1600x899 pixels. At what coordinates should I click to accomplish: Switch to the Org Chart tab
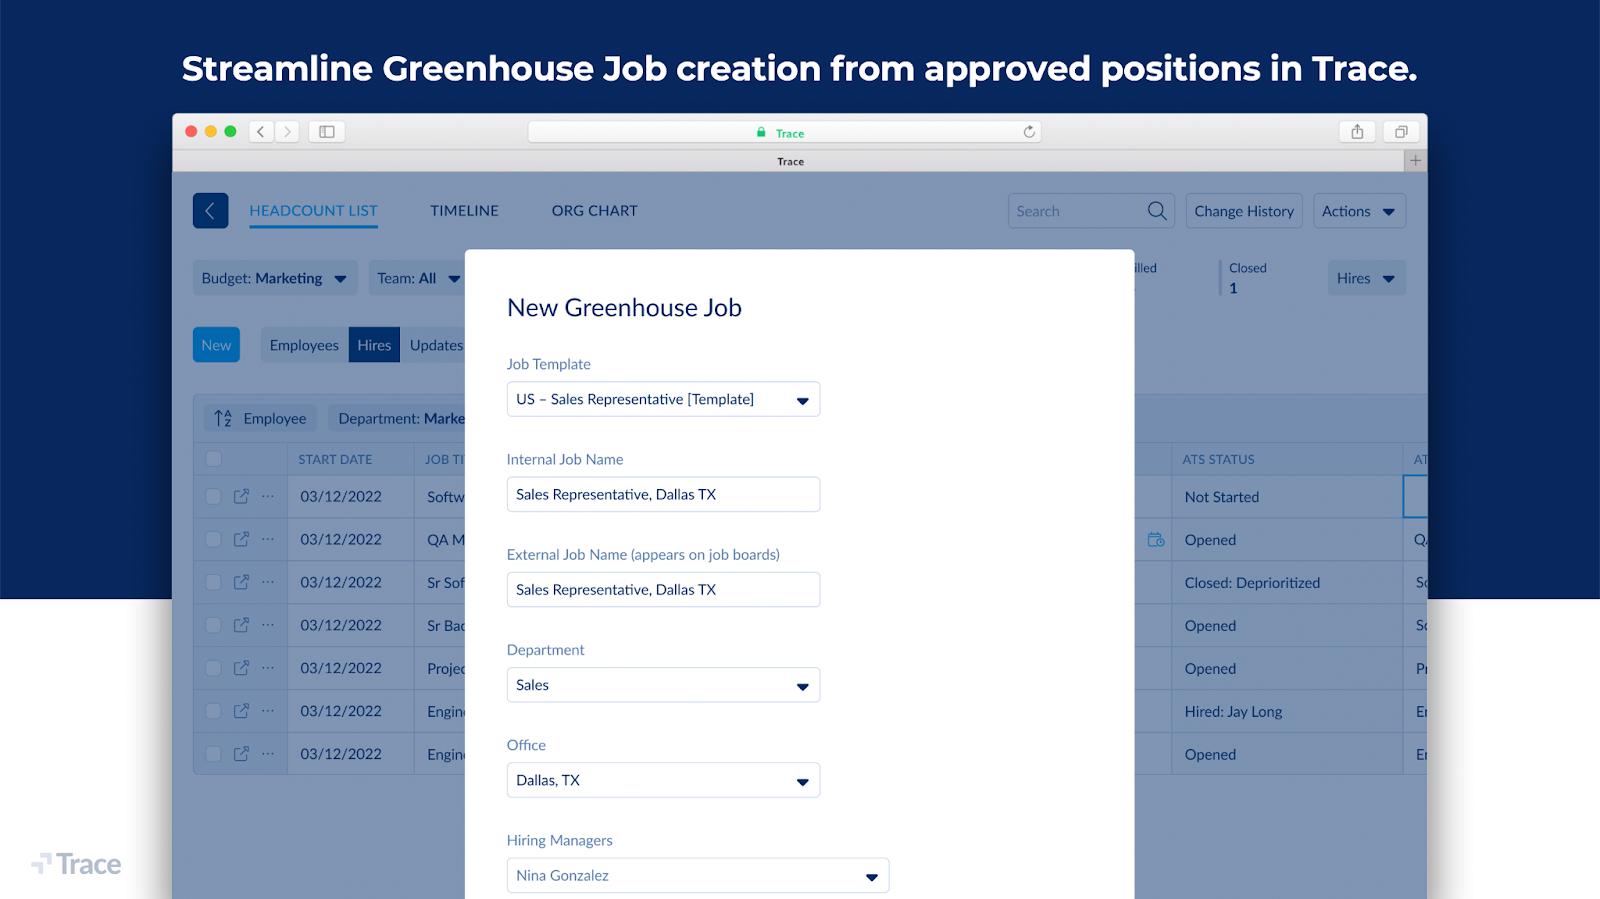594,211
